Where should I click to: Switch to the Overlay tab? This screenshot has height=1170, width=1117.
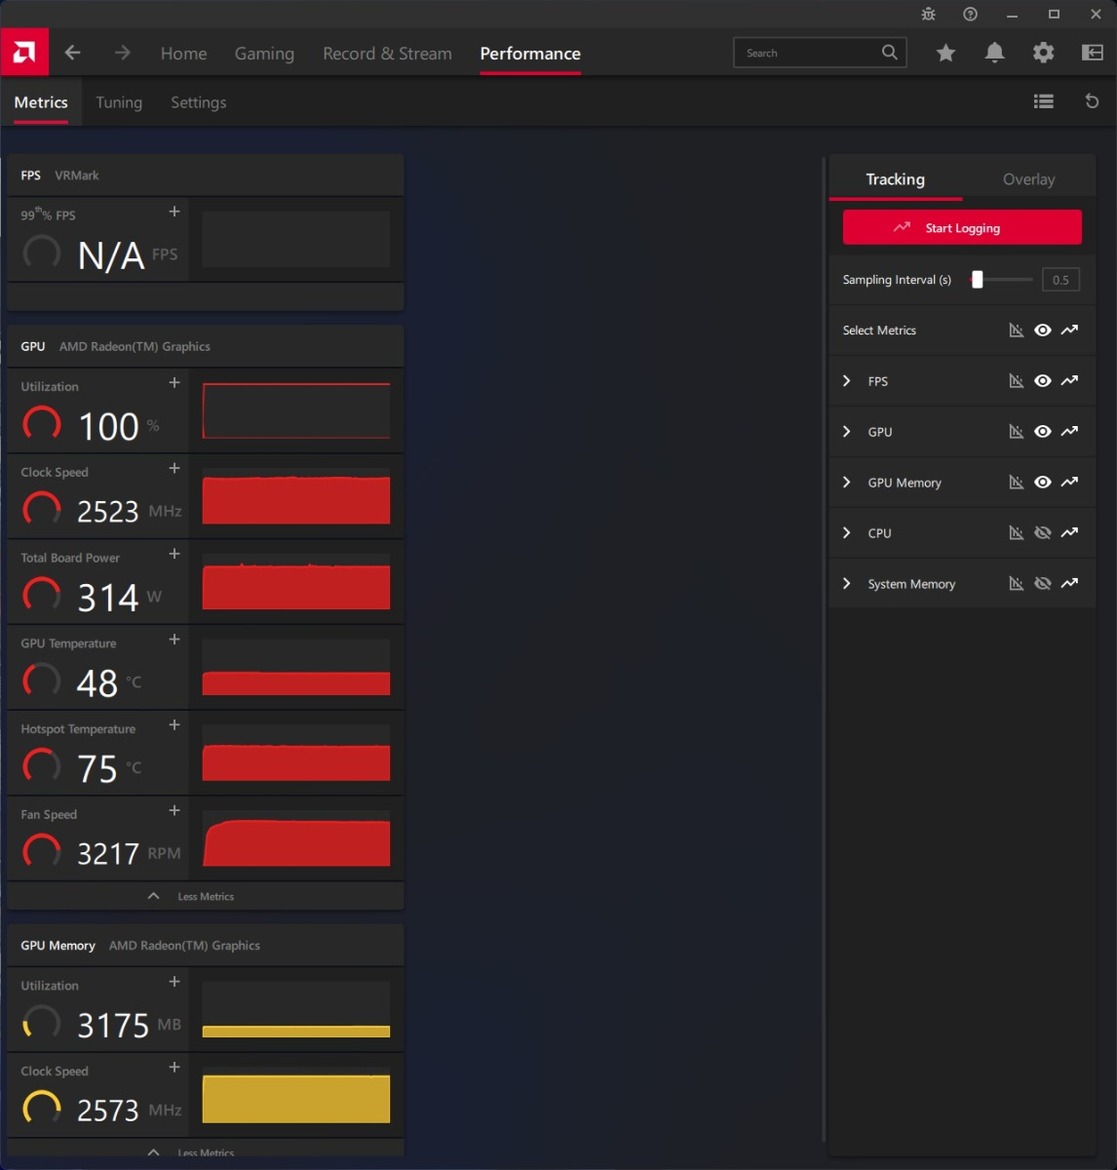(1028, 179)
